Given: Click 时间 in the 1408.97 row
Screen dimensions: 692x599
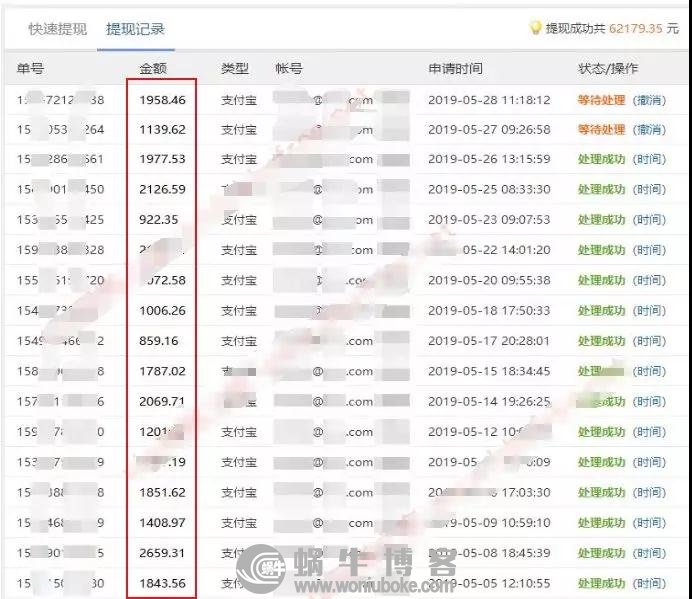Looking at the screenshot, I should pyautogui.click(x=649, y=523).
